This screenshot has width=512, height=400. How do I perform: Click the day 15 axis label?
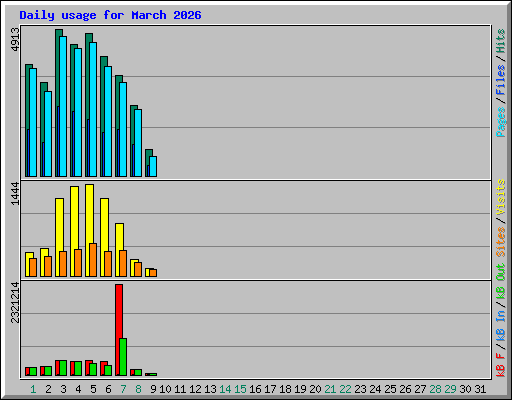point(240,389)
